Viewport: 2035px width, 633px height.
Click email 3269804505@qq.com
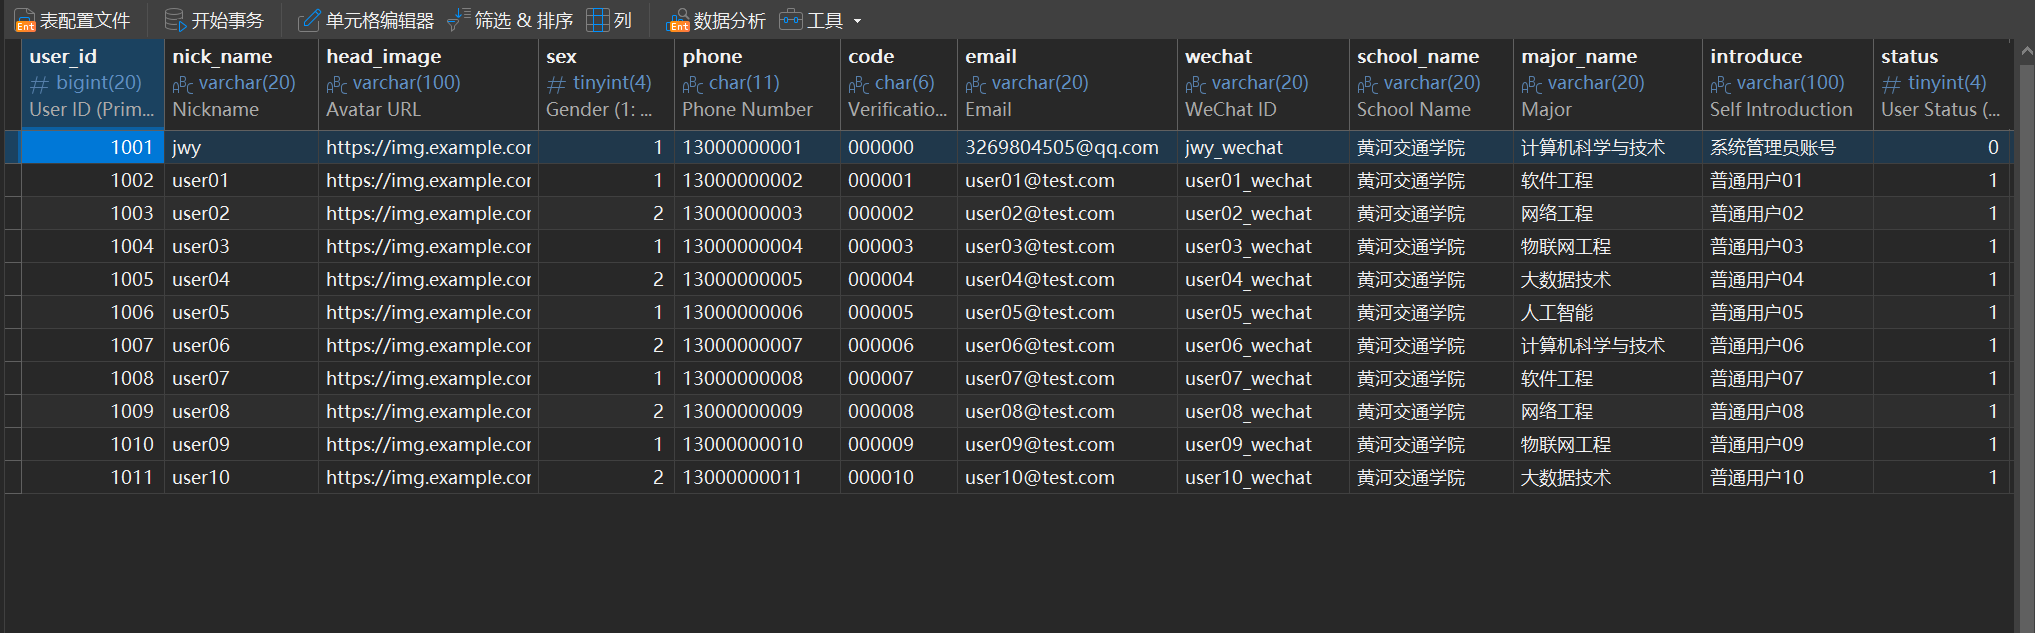[1067, 147]
